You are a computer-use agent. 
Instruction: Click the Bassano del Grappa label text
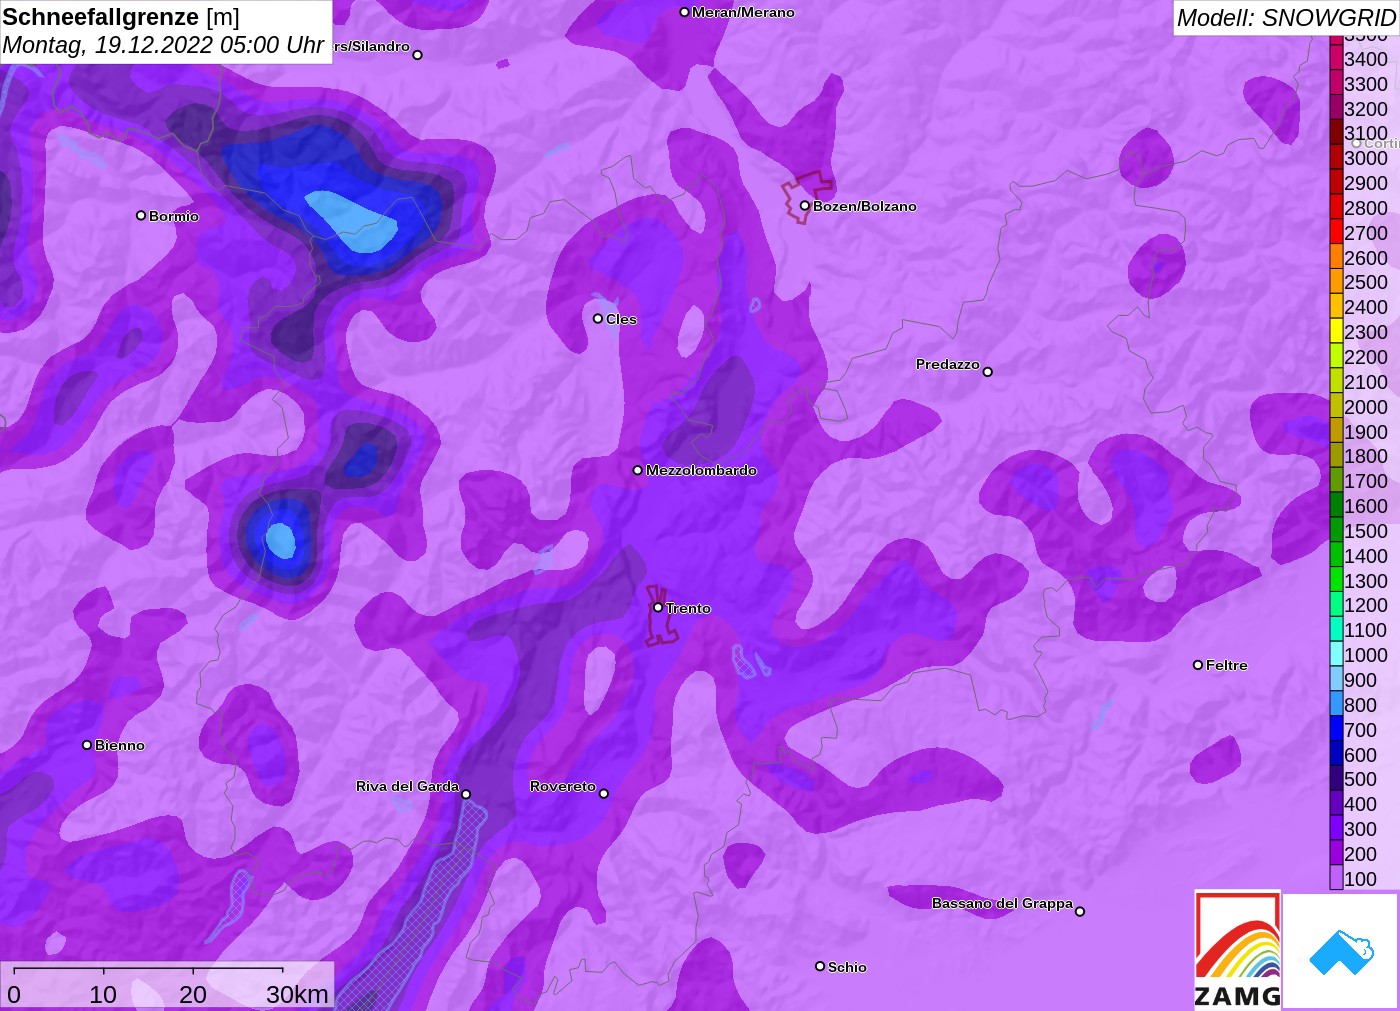(1002, 903)
